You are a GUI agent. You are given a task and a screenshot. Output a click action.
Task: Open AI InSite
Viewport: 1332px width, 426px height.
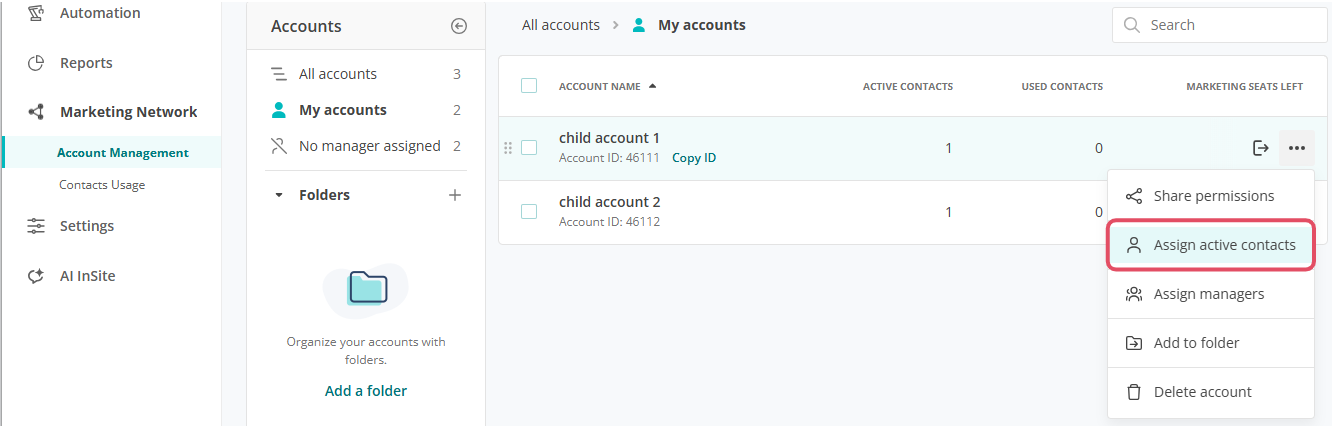coord(87,276)
